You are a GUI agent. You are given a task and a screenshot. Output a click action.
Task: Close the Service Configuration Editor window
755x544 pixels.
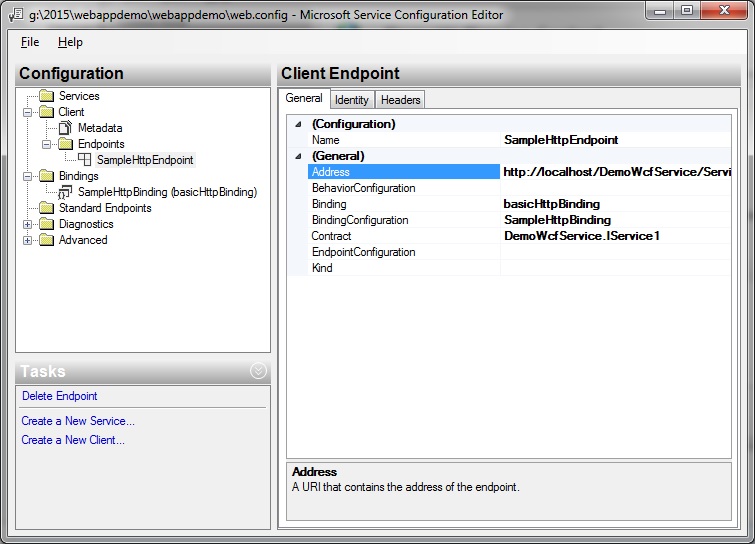tap(724, 11)
